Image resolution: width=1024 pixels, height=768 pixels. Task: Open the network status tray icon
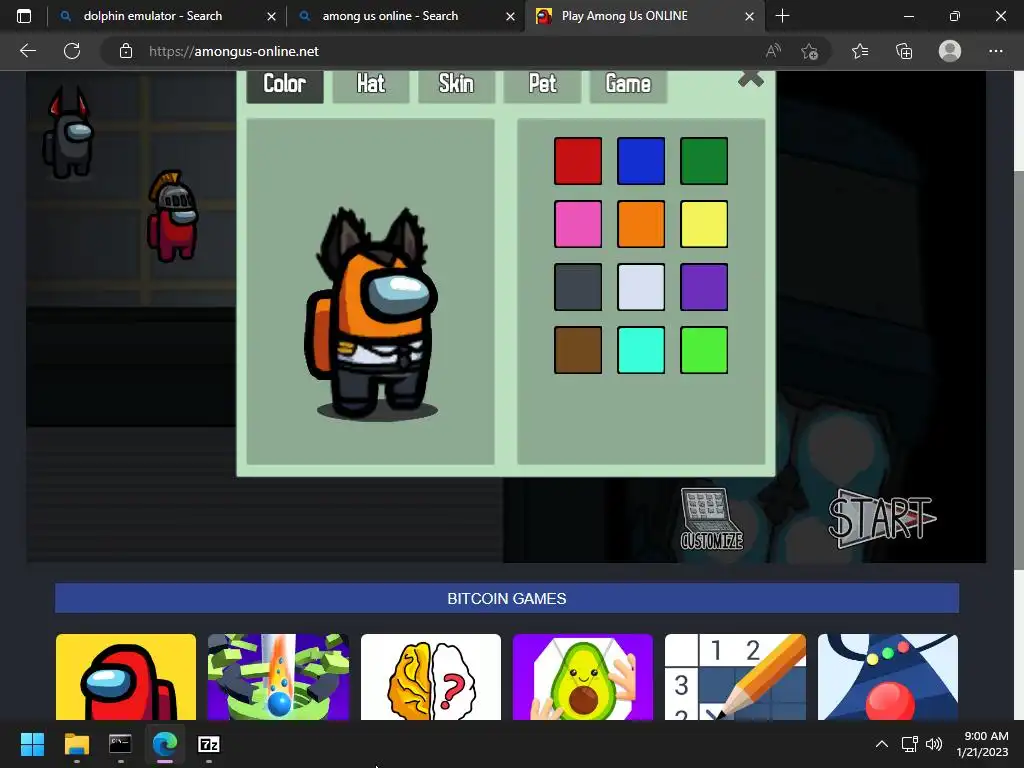pos(909,744)
